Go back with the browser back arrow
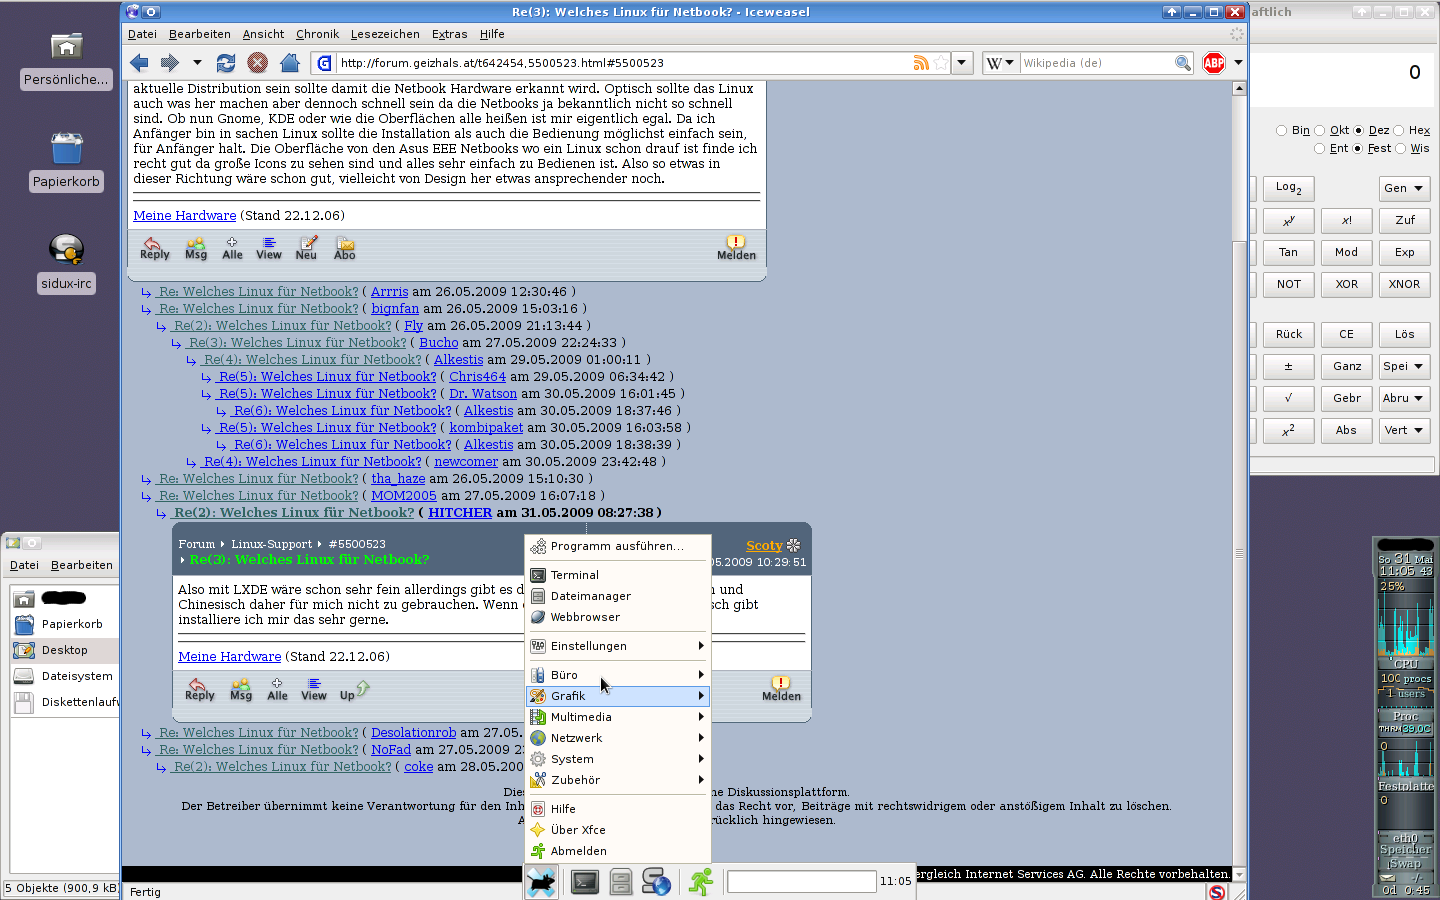Viewport: 1440px width, 900px height. click(139, 63)
